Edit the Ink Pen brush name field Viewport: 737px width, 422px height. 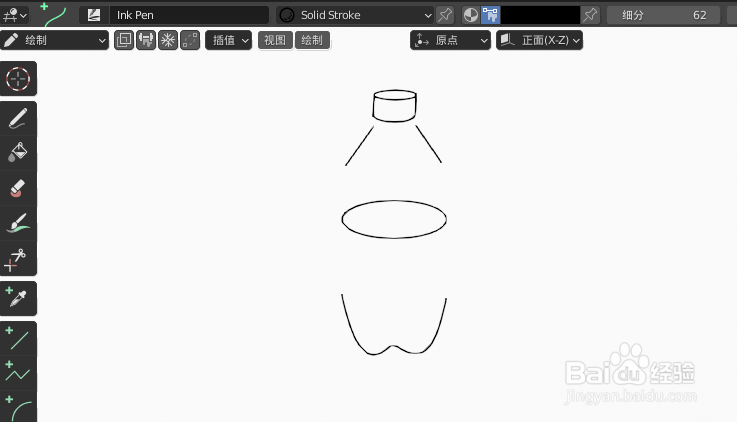189,15
